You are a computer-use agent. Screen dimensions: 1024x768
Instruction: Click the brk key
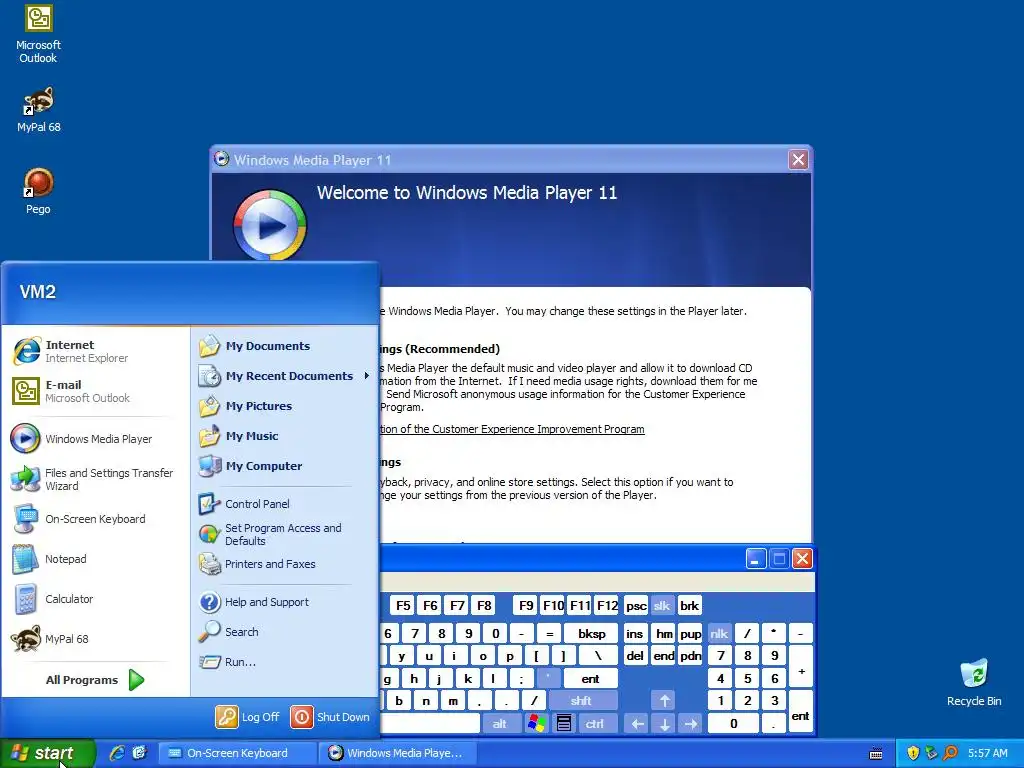point(689,606)
